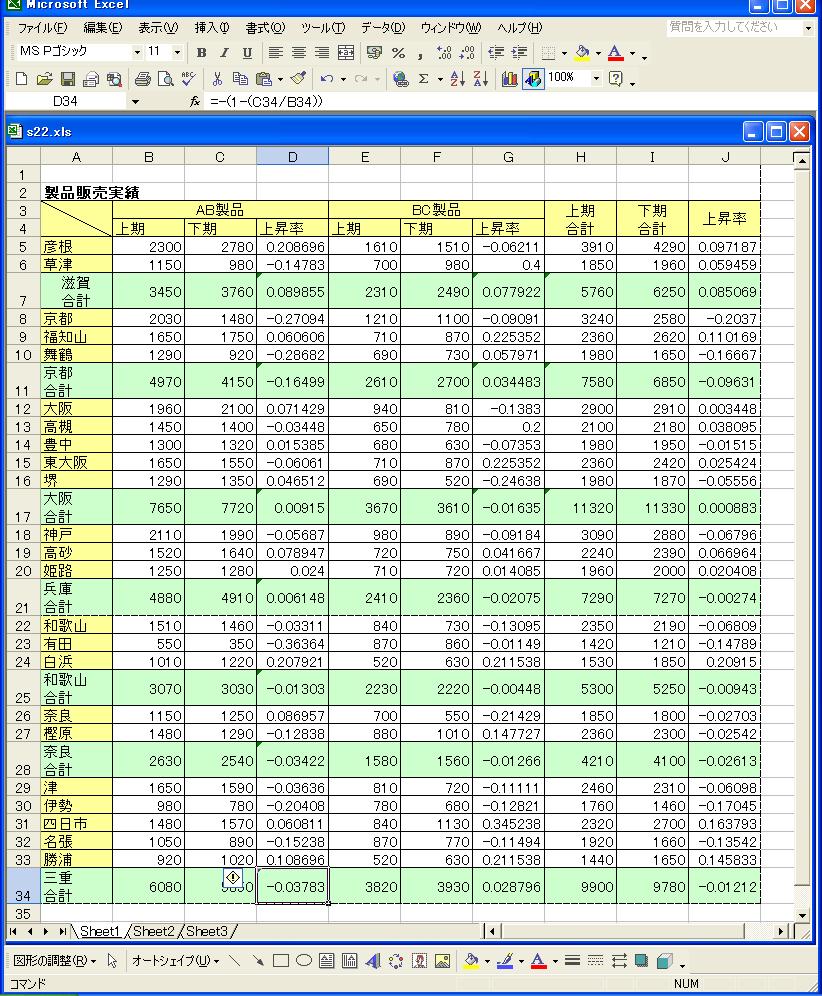Toggle Italic formatting button

224,53
